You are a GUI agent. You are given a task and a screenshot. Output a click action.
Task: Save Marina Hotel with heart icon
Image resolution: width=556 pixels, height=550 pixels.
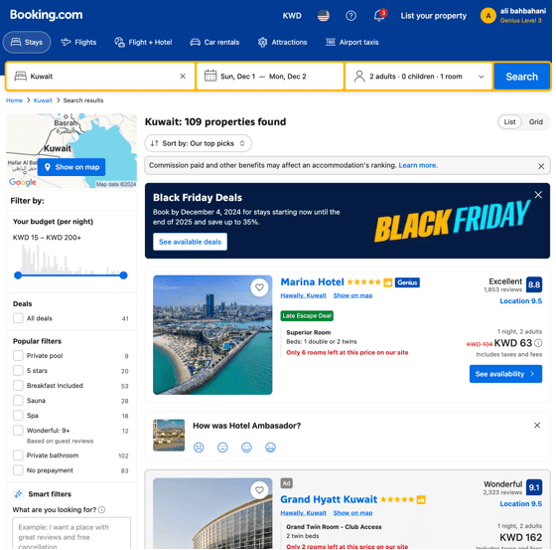(260, 287)
